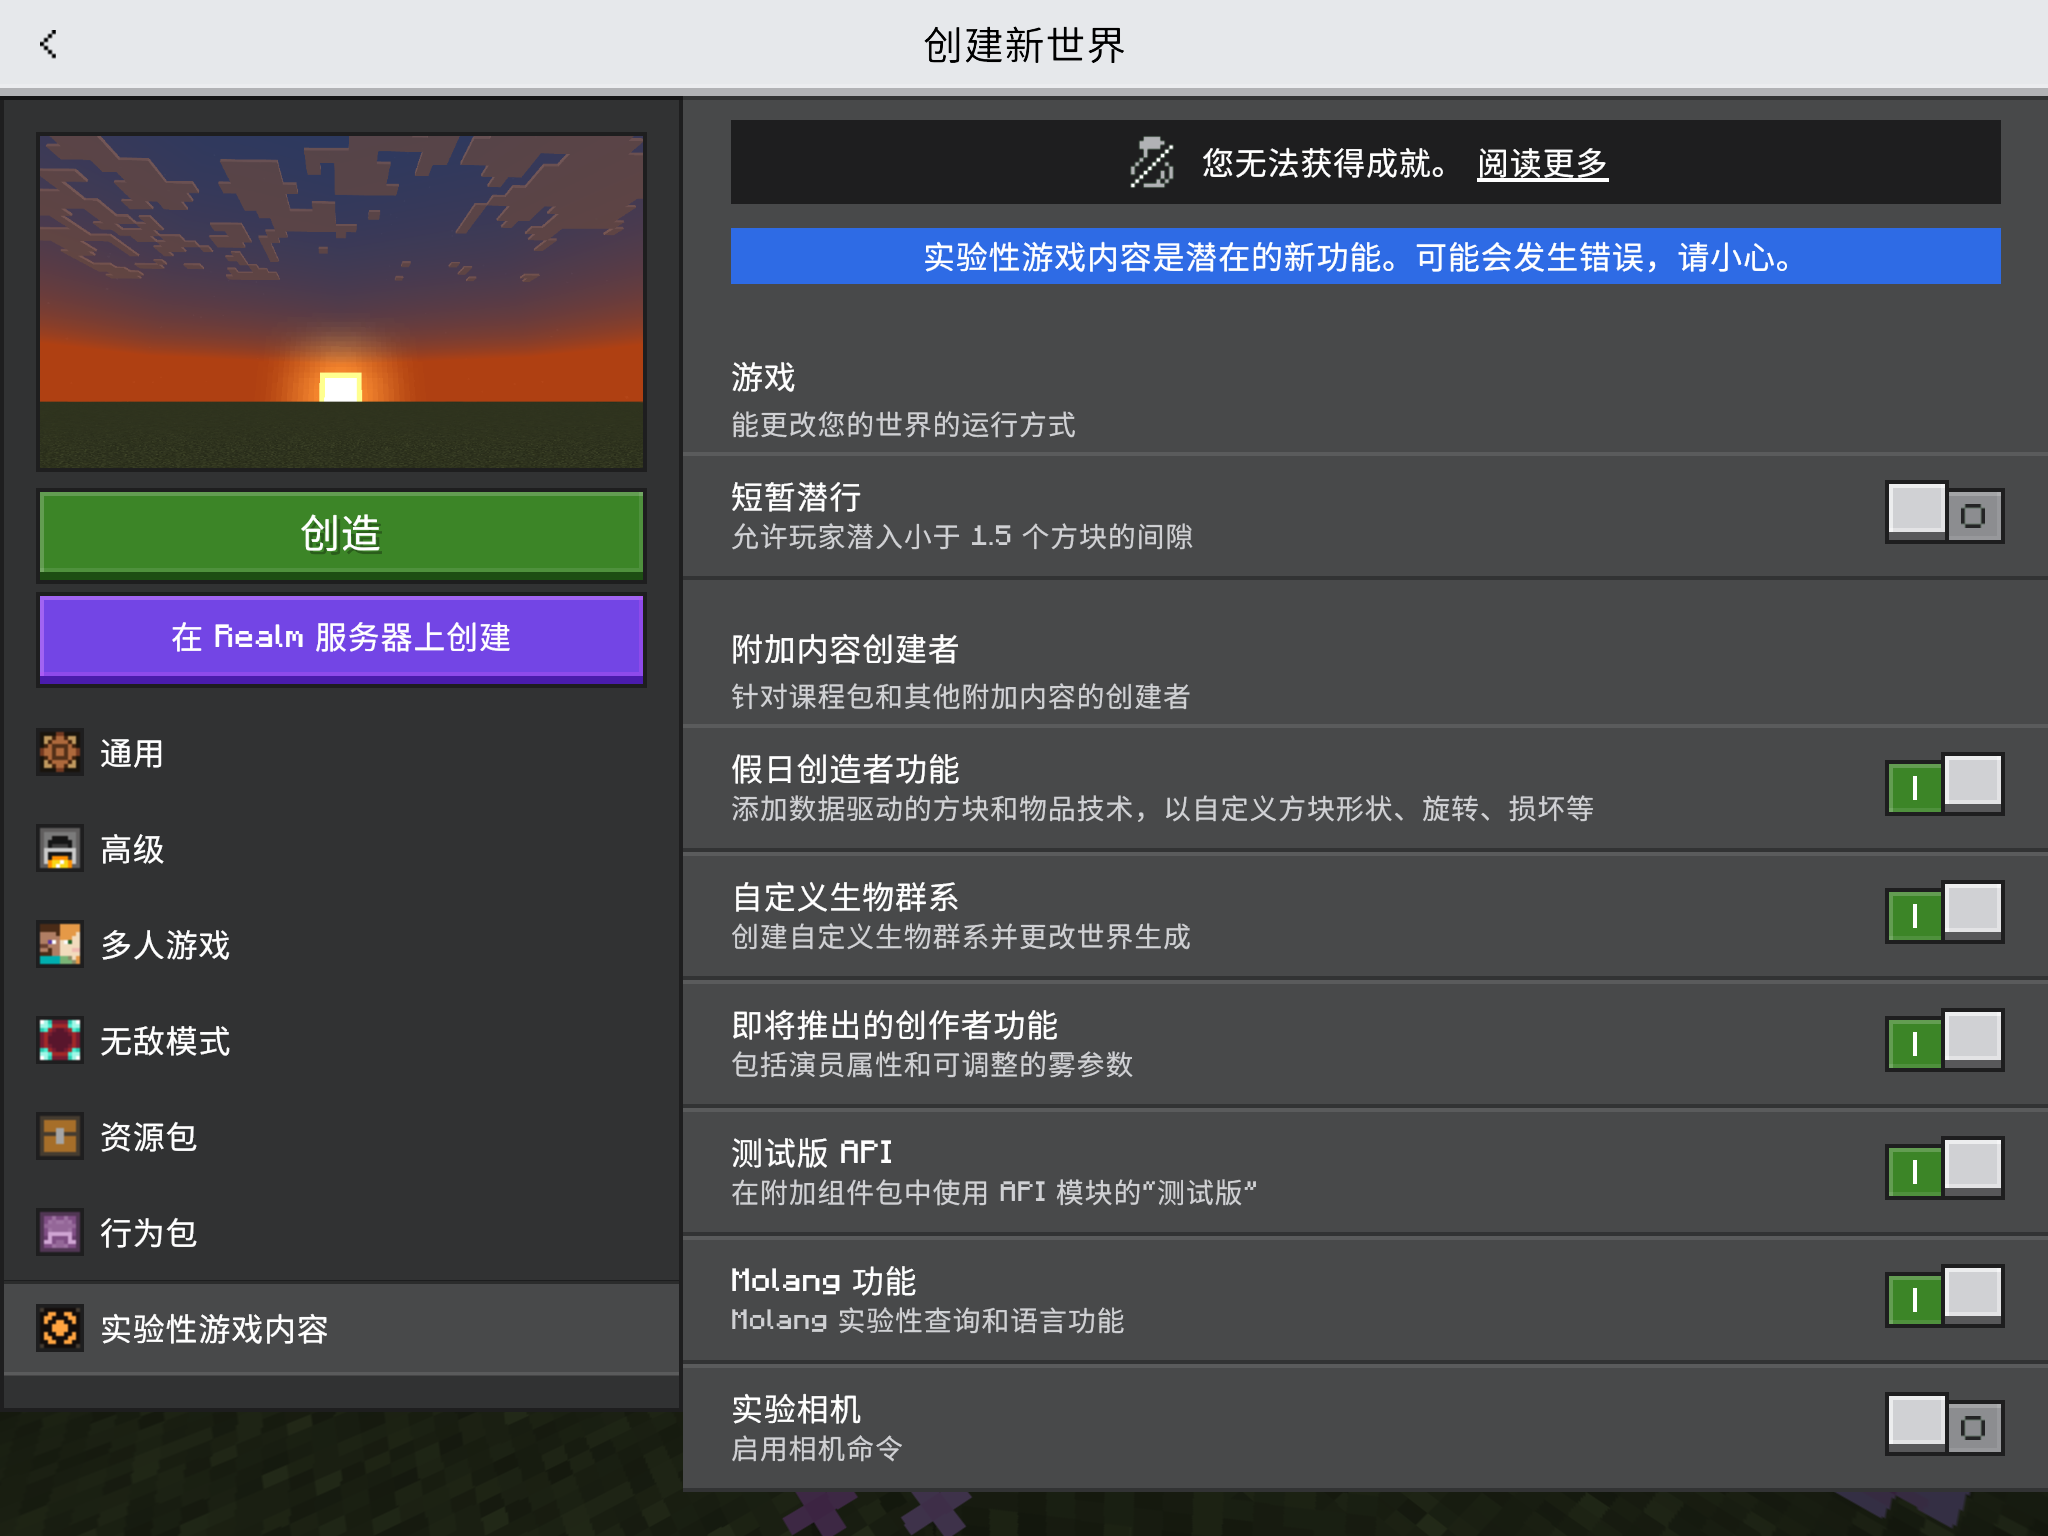Image resolution: width=2048 pixels, height=1536 pixels.
Task: Click the orange icon beside 实验性游戏内容
Action: point(60,1328)
